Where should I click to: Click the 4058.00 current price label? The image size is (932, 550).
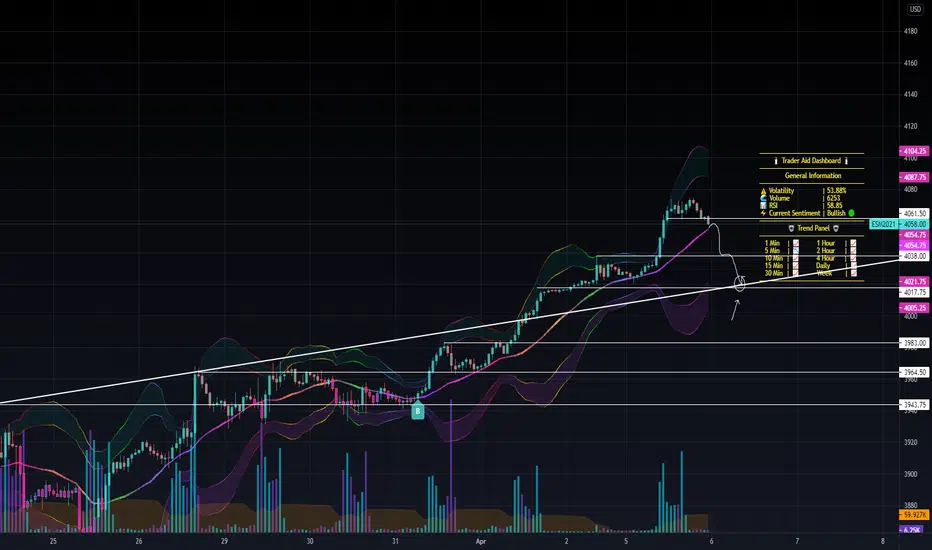pyautogui.click(x=914, y=224)
